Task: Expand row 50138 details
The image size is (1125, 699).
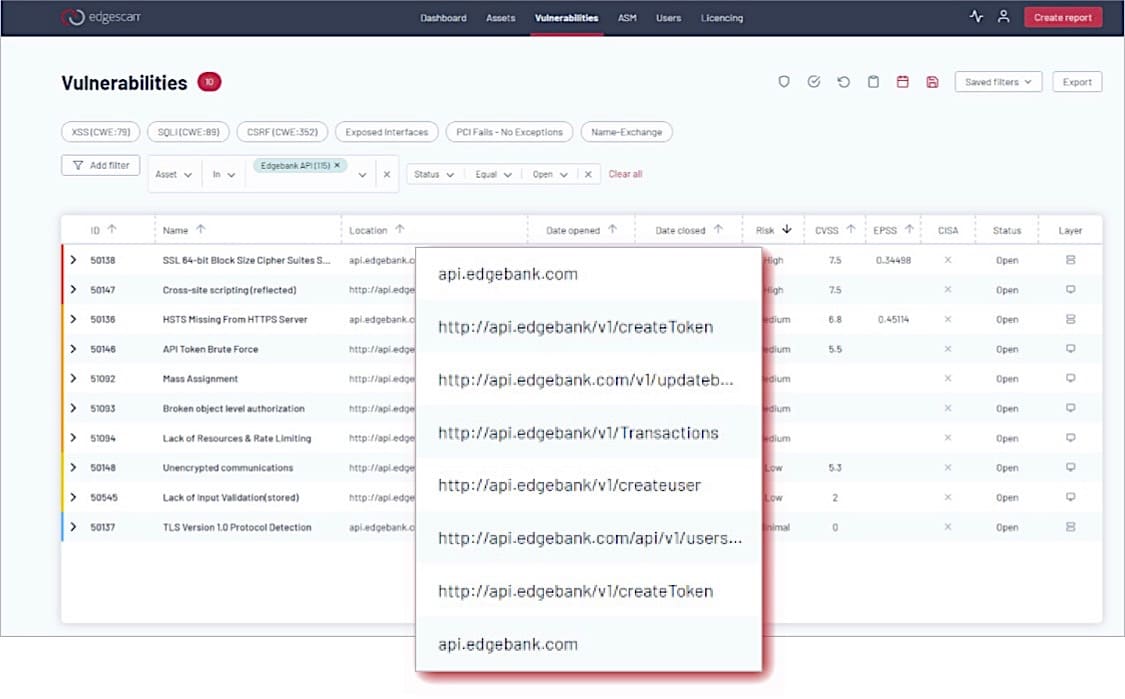Action: pyautogui.click(x=73, y=260)
